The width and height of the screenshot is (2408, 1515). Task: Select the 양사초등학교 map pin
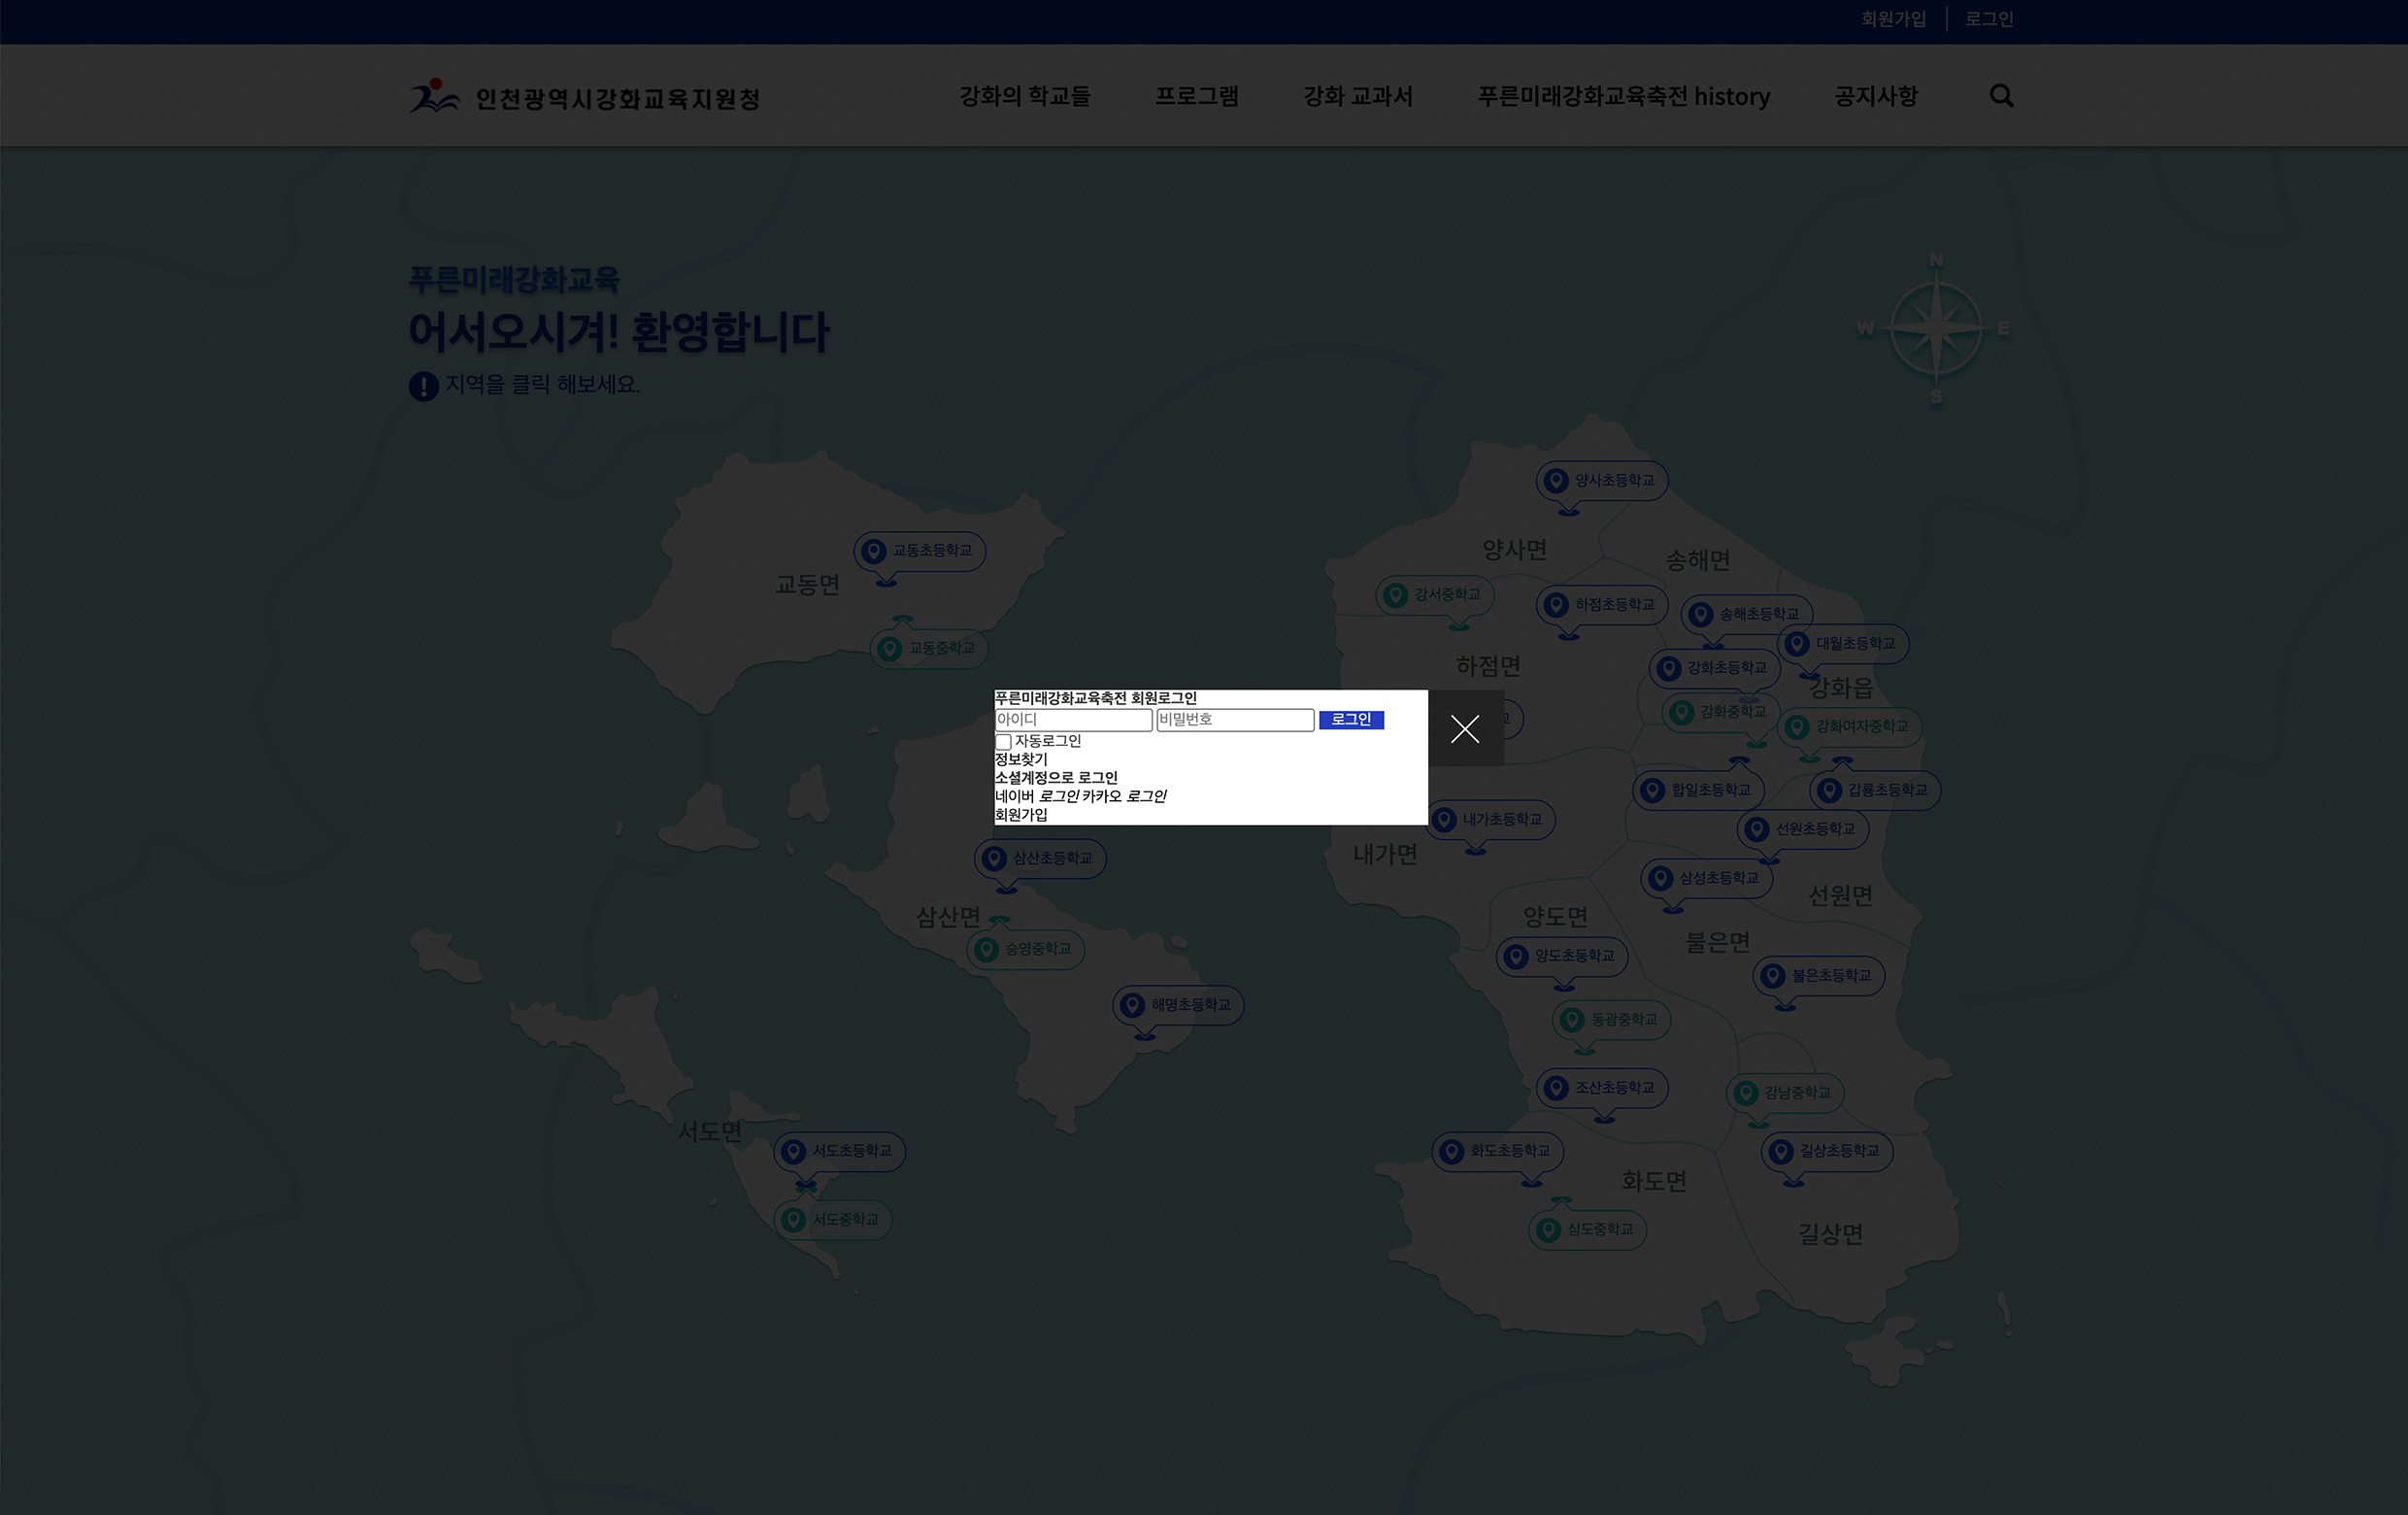tap(1601, 481)
